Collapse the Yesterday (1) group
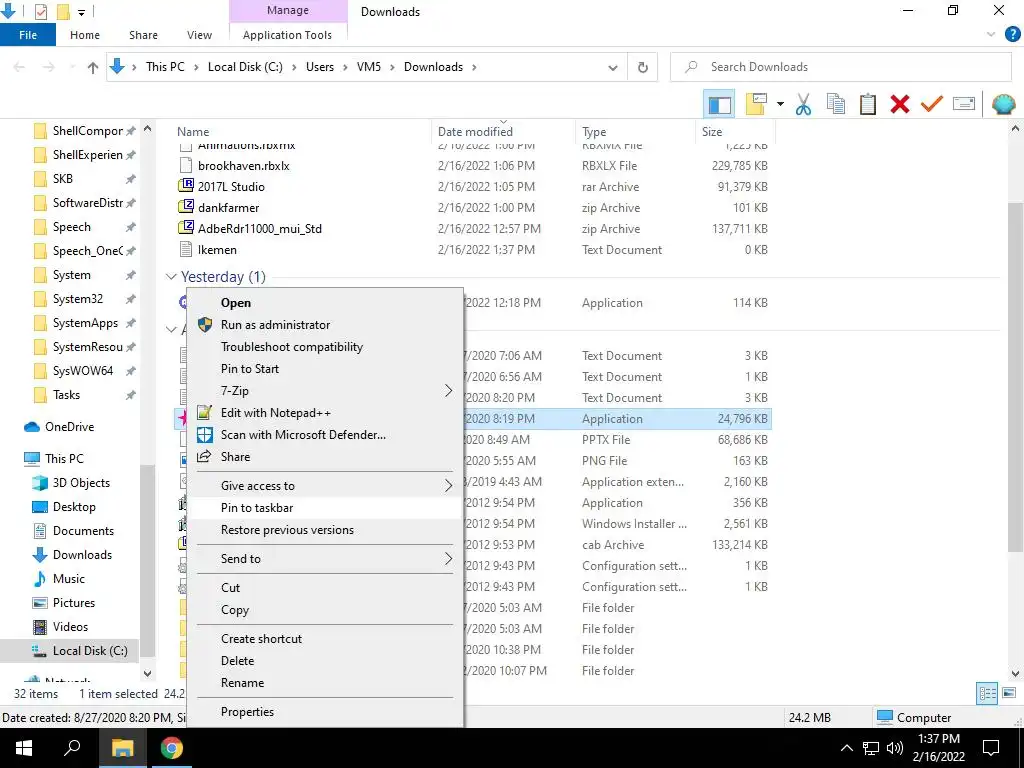Screen dimensions: 1024x768 (171, 277)
